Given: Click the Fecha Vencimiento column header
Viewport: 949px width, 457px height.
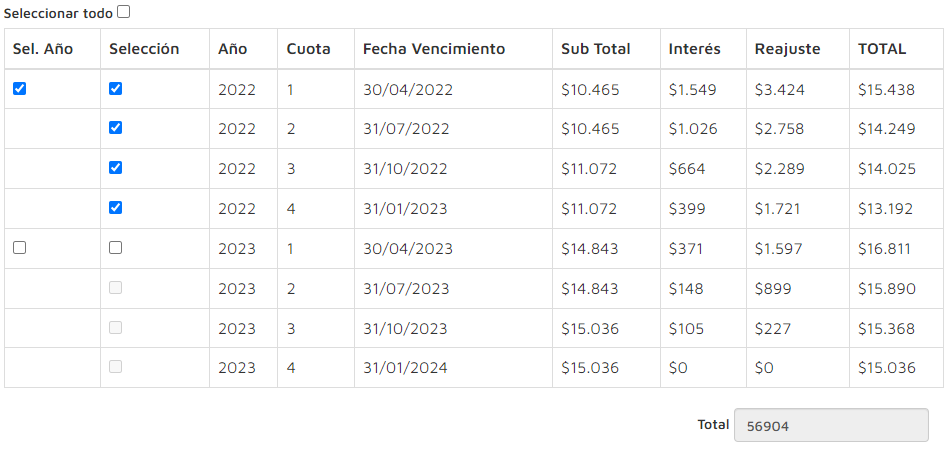Looking at the screenshot, I should [x=434, y=49].
